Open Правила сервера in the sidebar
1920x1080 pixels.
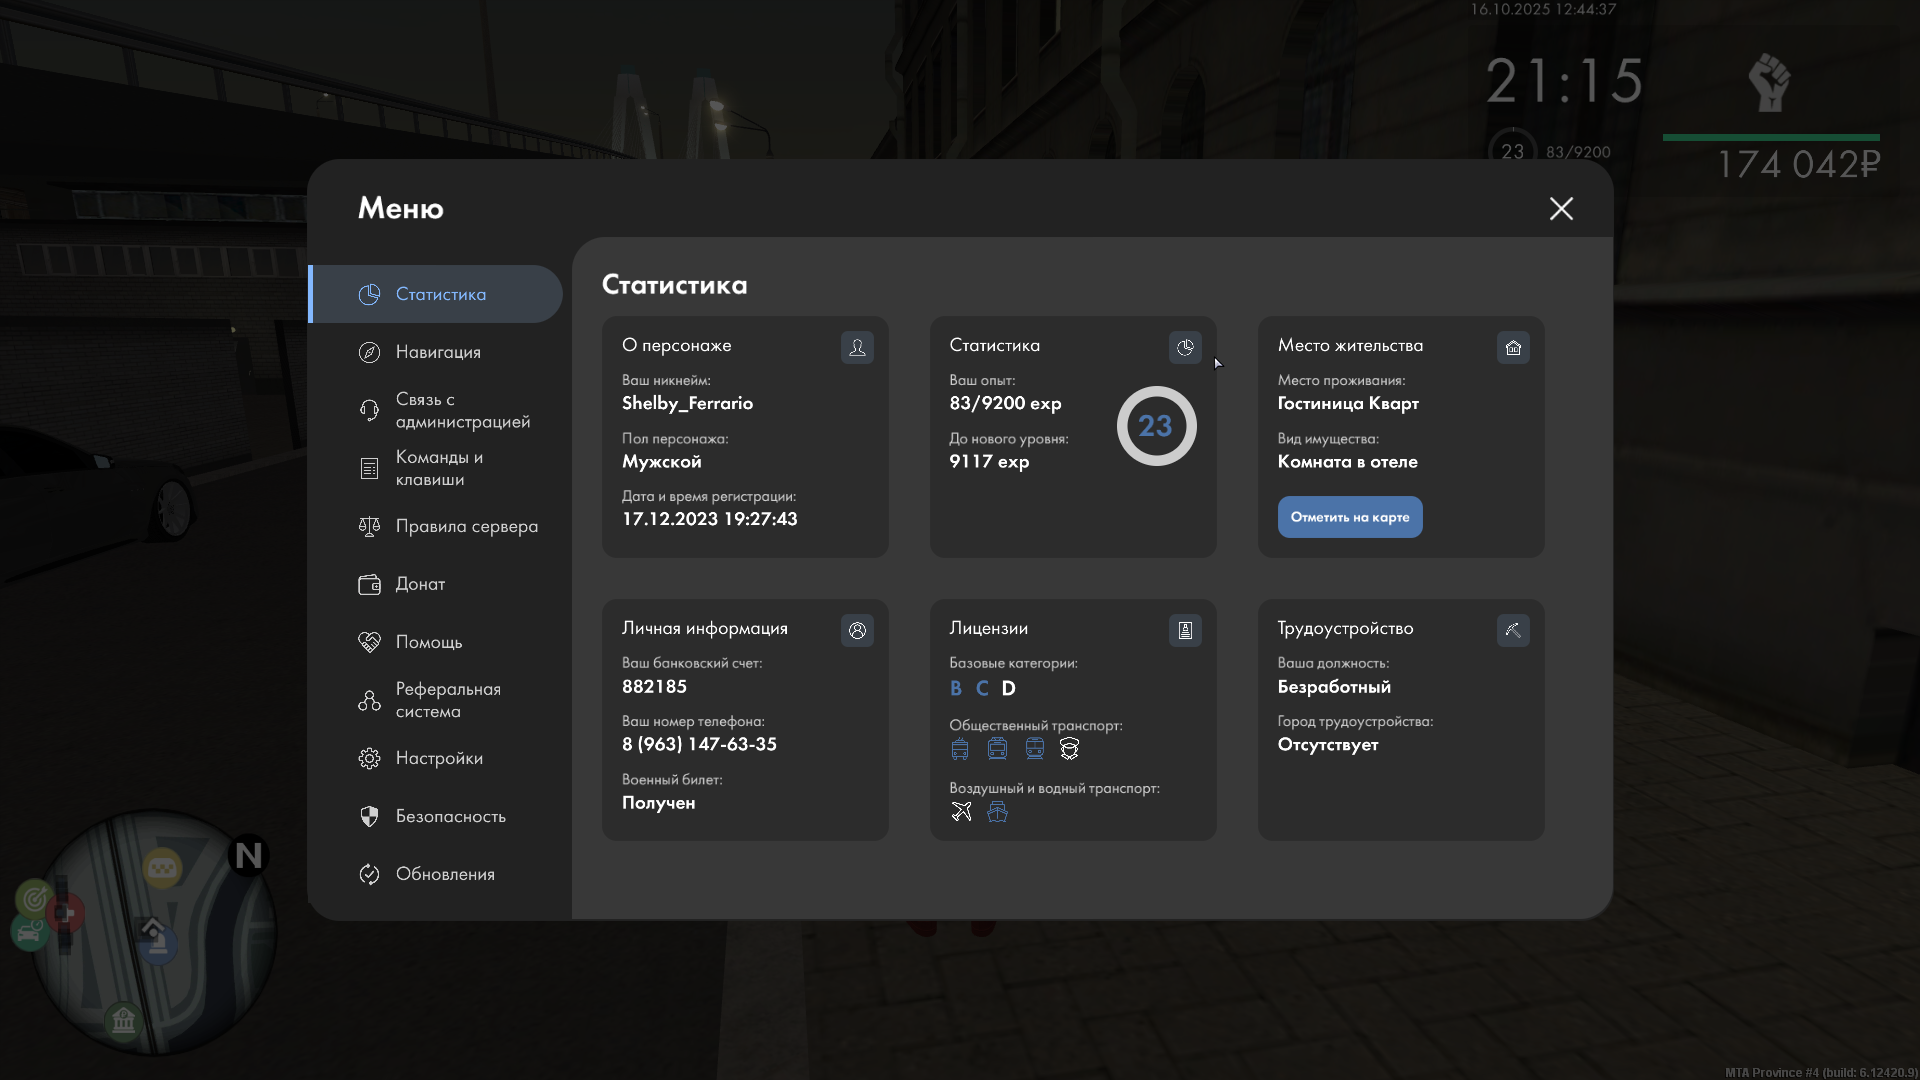[x=466, y=526]
